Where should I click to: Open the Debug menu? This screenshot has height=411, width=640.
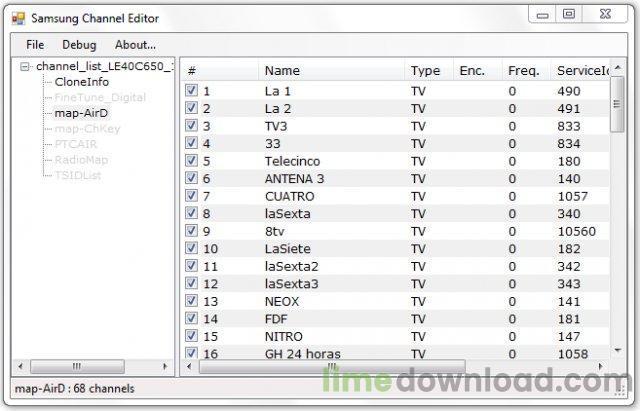[x=79, y=45]
